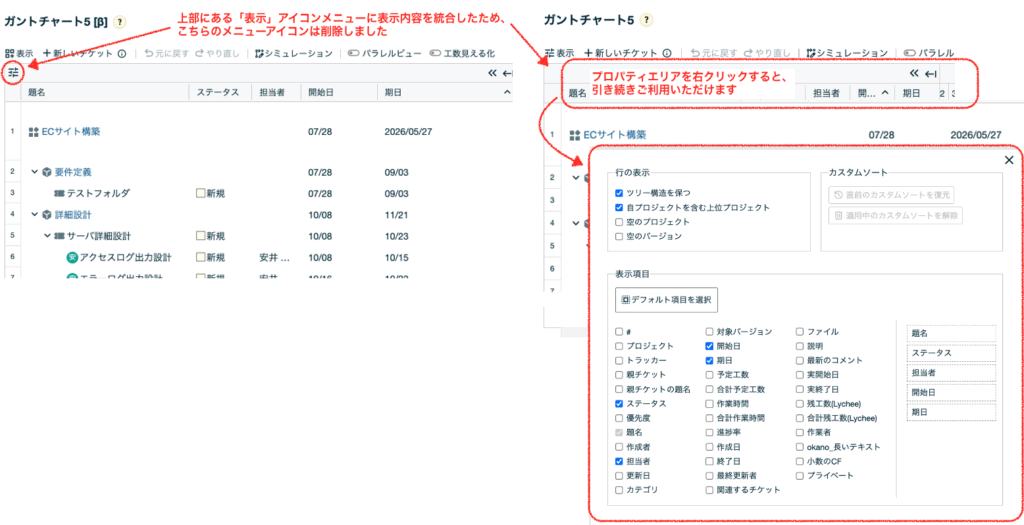Screen dimensions: 1024x525
Task: Click the project icon before ECサイト構築 in [β] chart
Action: pos(34,132)
